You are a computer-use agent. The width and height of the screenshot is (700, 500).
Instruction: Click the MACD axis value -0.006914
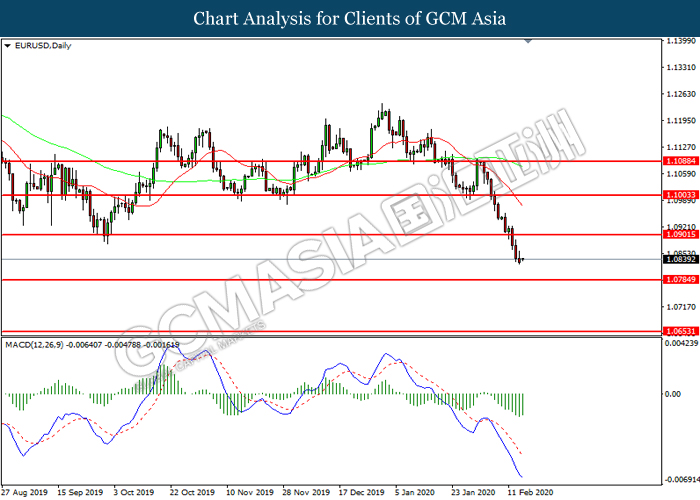[x=683, y=479]
